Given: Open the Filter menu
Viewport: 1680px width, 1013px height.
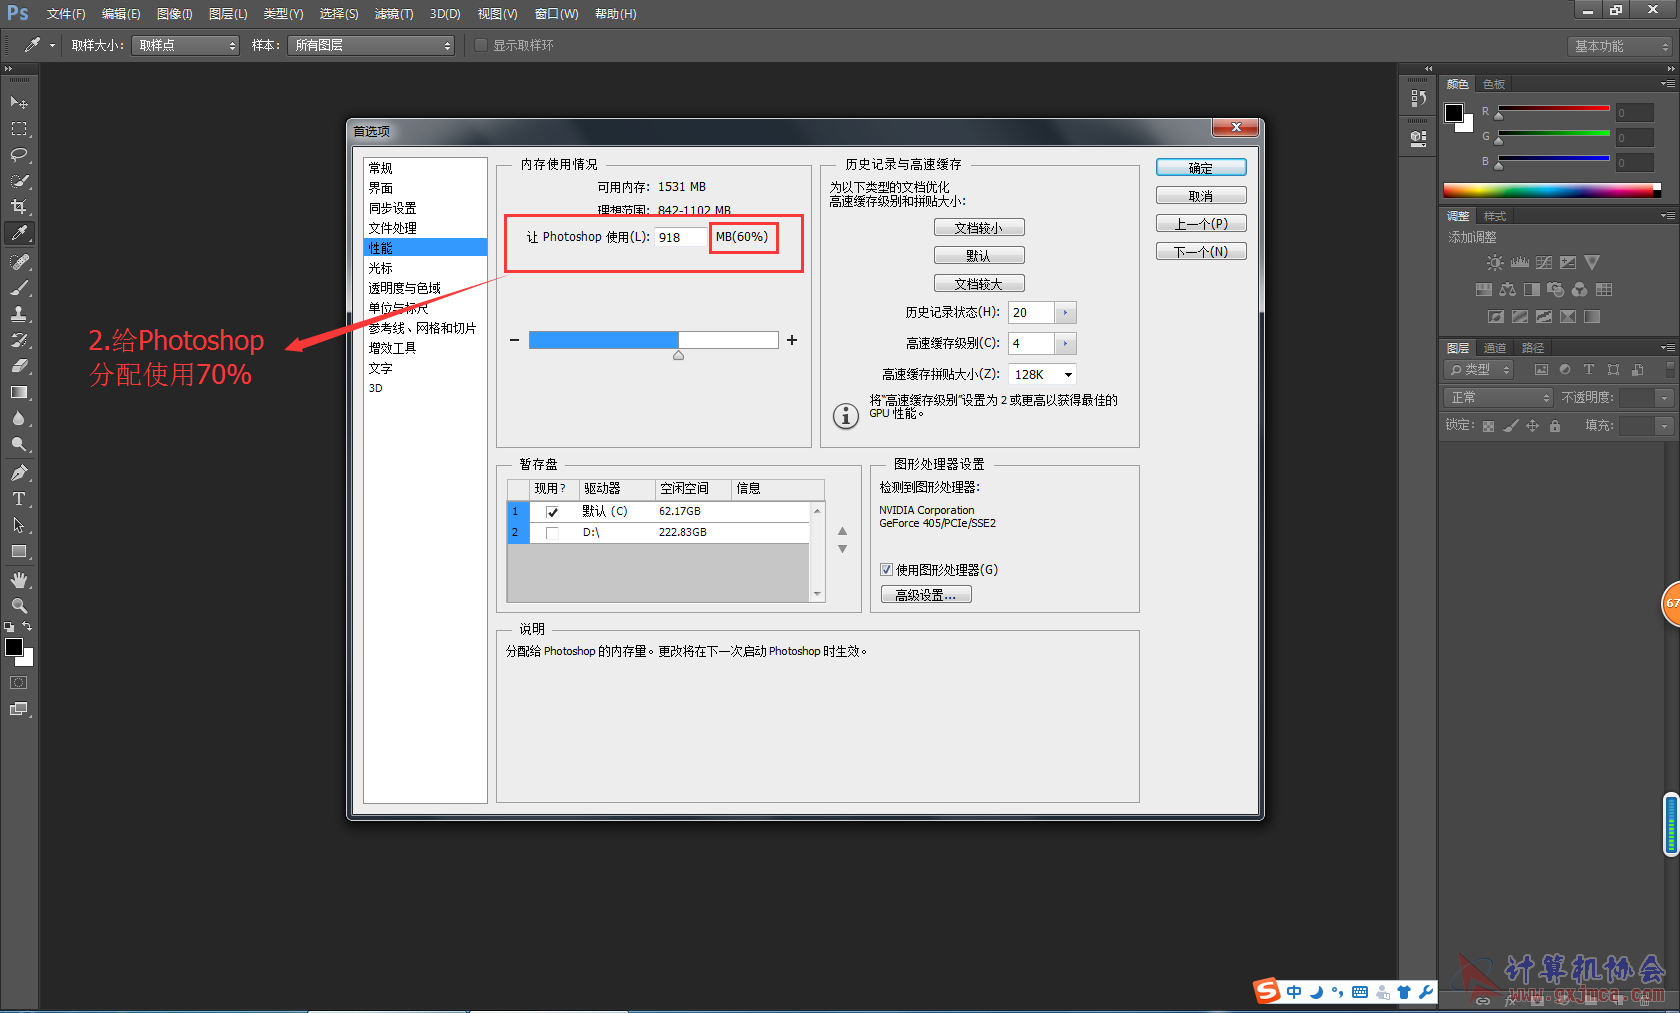Looking at the screenshot, I should click(x=394, y=14).
